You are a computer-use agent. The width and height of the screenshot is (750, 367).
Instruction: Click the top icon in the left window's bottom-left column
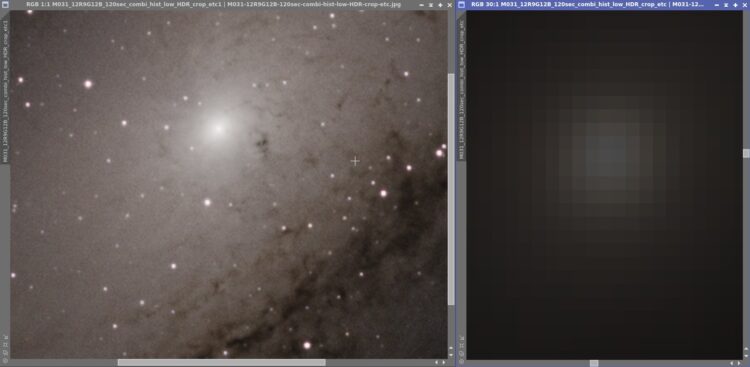coord(5,337)
